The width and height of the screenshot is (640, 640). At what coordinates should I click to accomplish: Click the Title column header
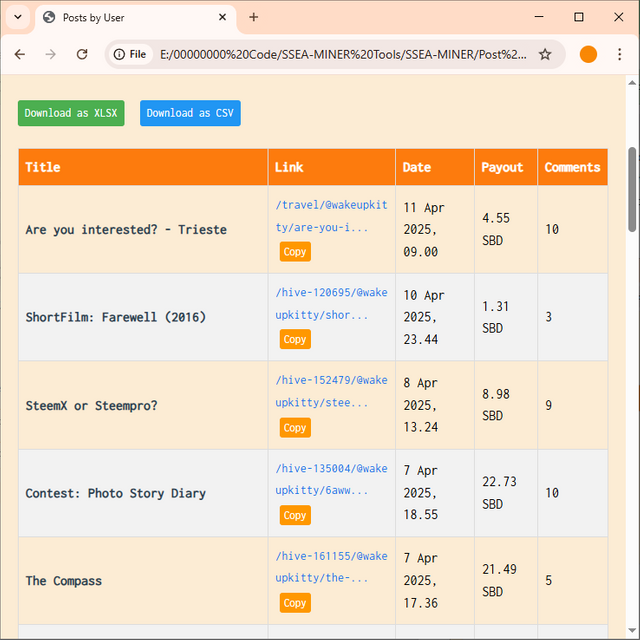[x=143, y=167]
